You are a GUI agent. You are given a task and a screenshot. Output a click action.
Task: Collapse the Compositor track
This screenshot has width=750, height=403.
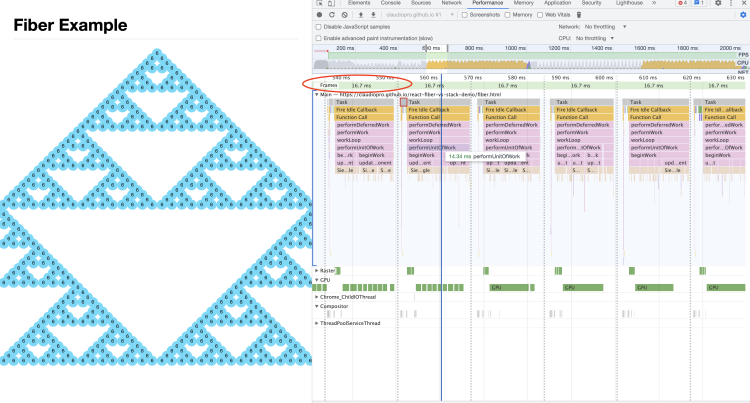pos(317,306)
